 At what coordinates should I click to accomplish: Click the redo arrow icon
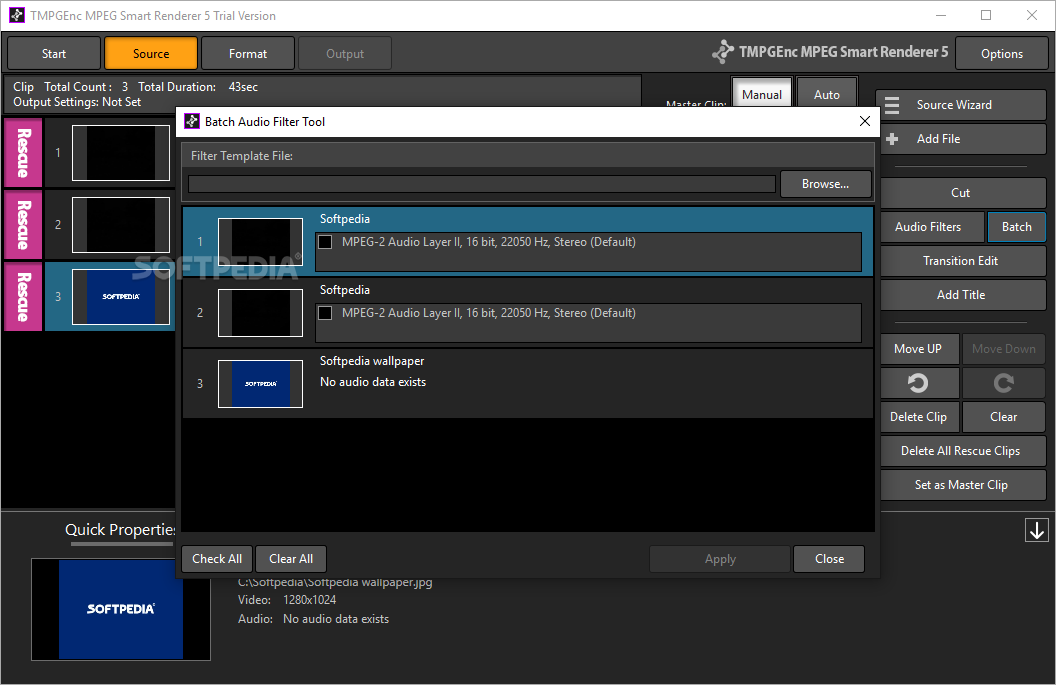click(1003, 383)
